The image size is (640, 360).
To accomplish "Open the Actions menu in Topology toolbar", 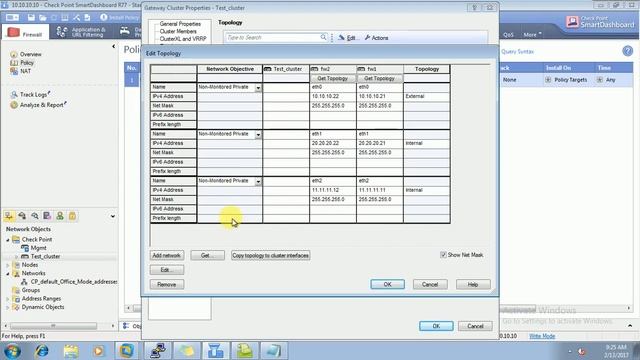I will 376,38.
